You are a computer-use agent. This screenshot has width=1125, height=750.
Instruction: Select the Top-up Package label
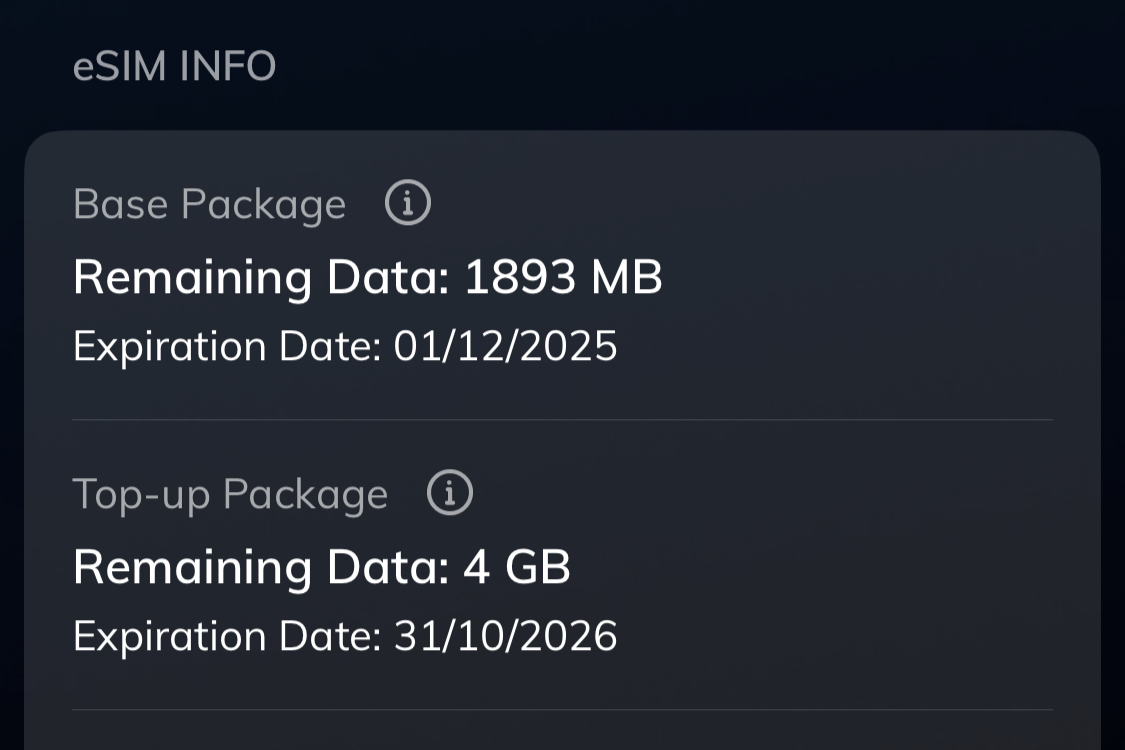point(230,495)
